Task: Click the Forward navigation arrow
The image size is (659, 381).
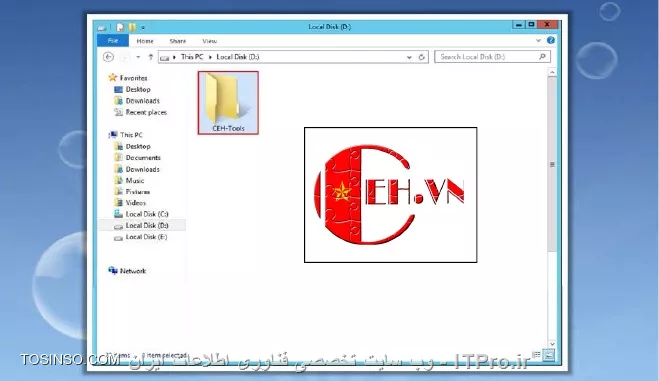Action: (124, 57)
